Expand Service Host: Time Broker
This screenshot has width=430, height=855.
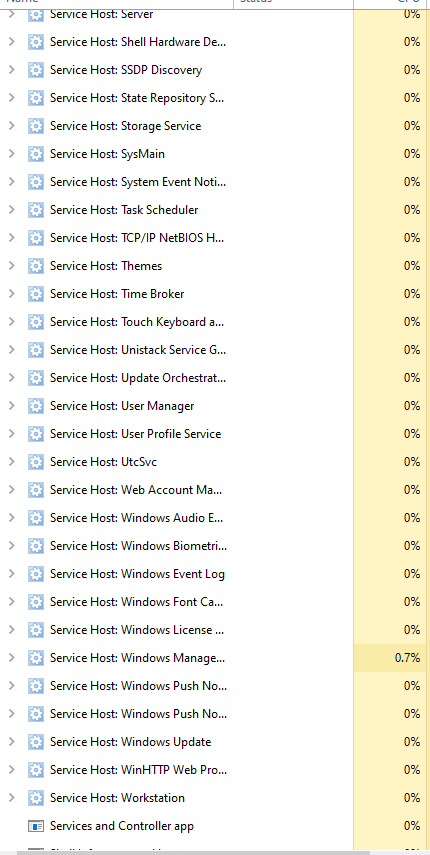pos(11,294)
